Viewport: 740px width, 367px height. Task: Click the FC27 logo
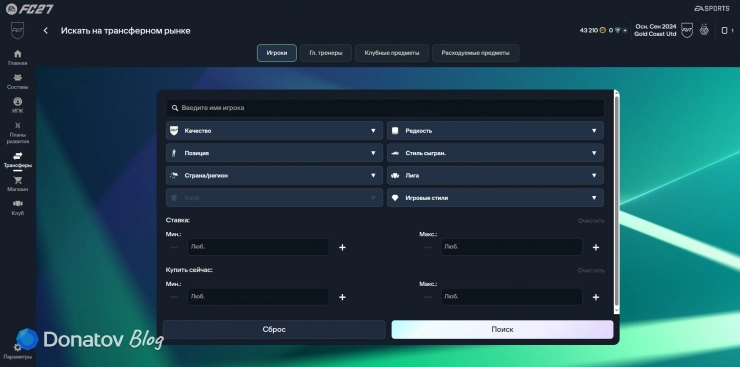coord(29,9)
